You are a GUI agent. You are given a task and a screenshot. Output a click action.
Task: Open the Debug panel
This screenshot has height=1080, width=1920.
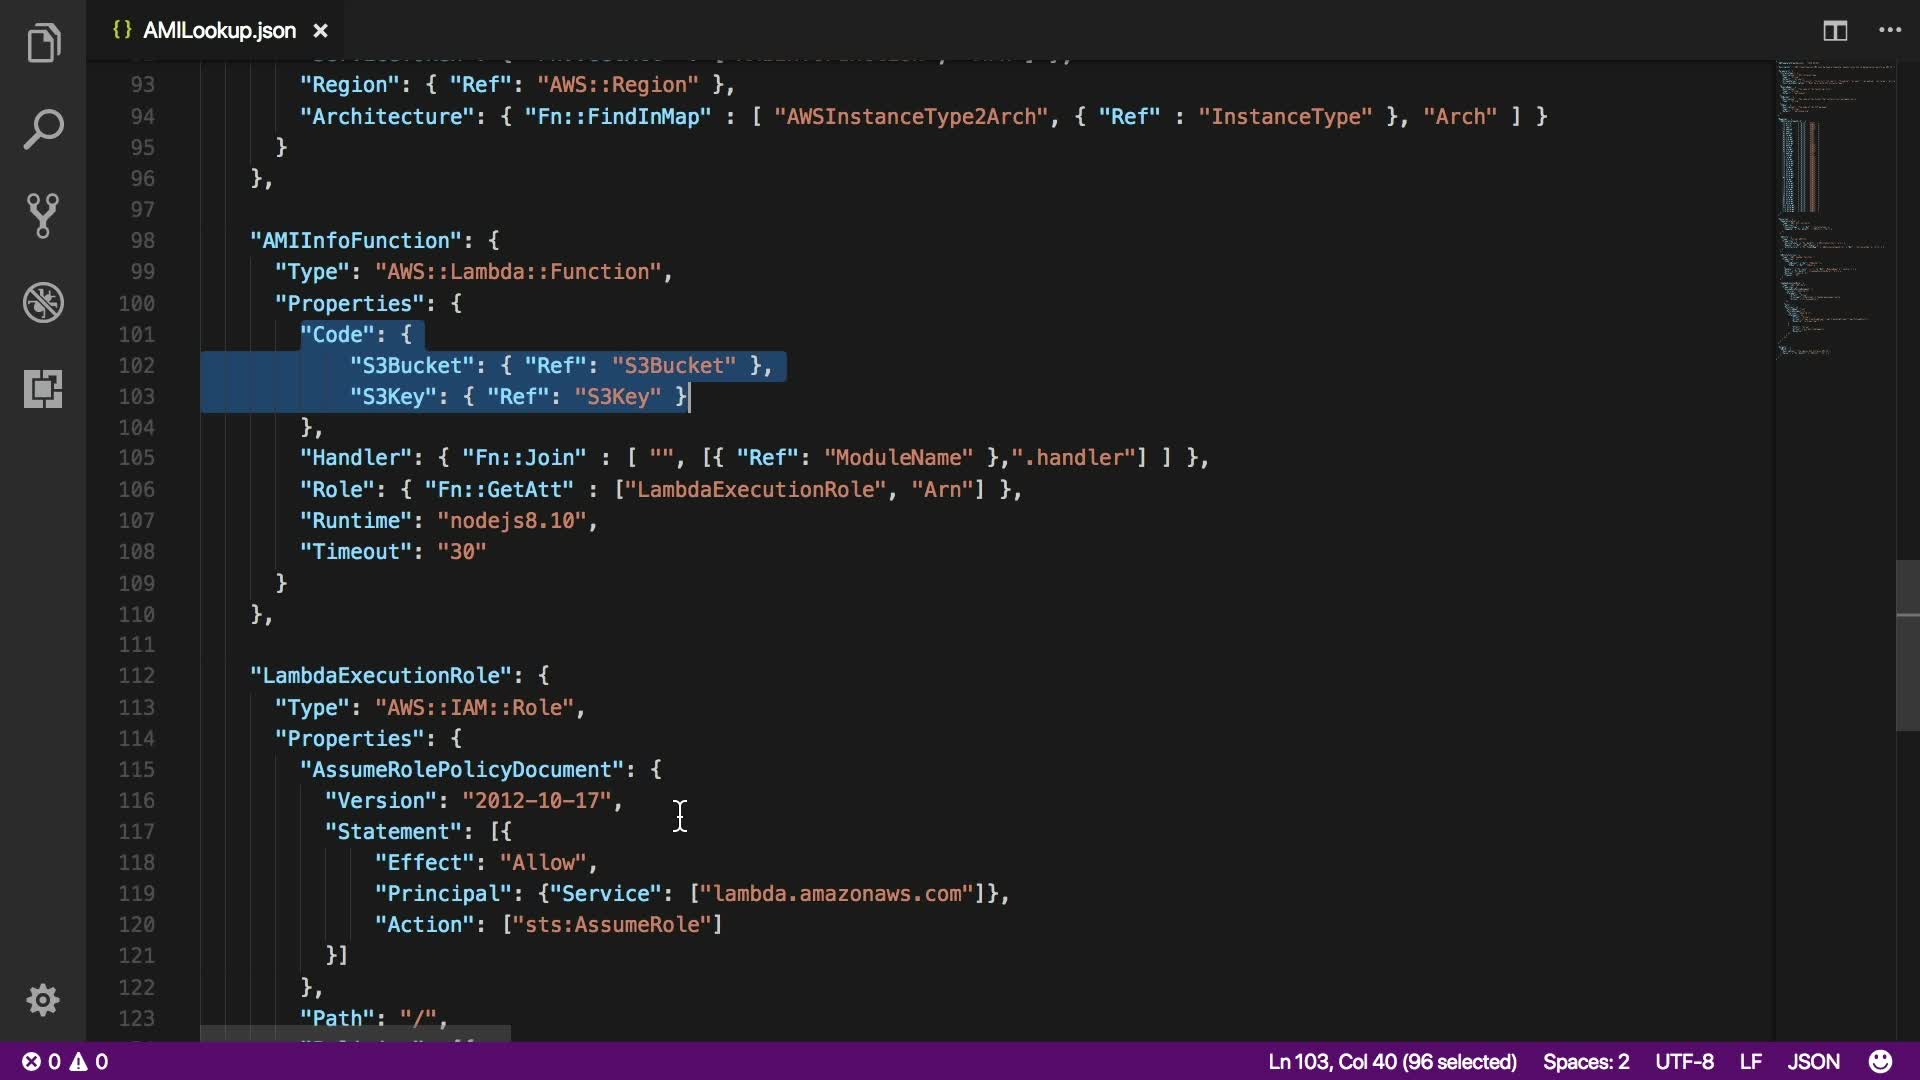point(43,302)
